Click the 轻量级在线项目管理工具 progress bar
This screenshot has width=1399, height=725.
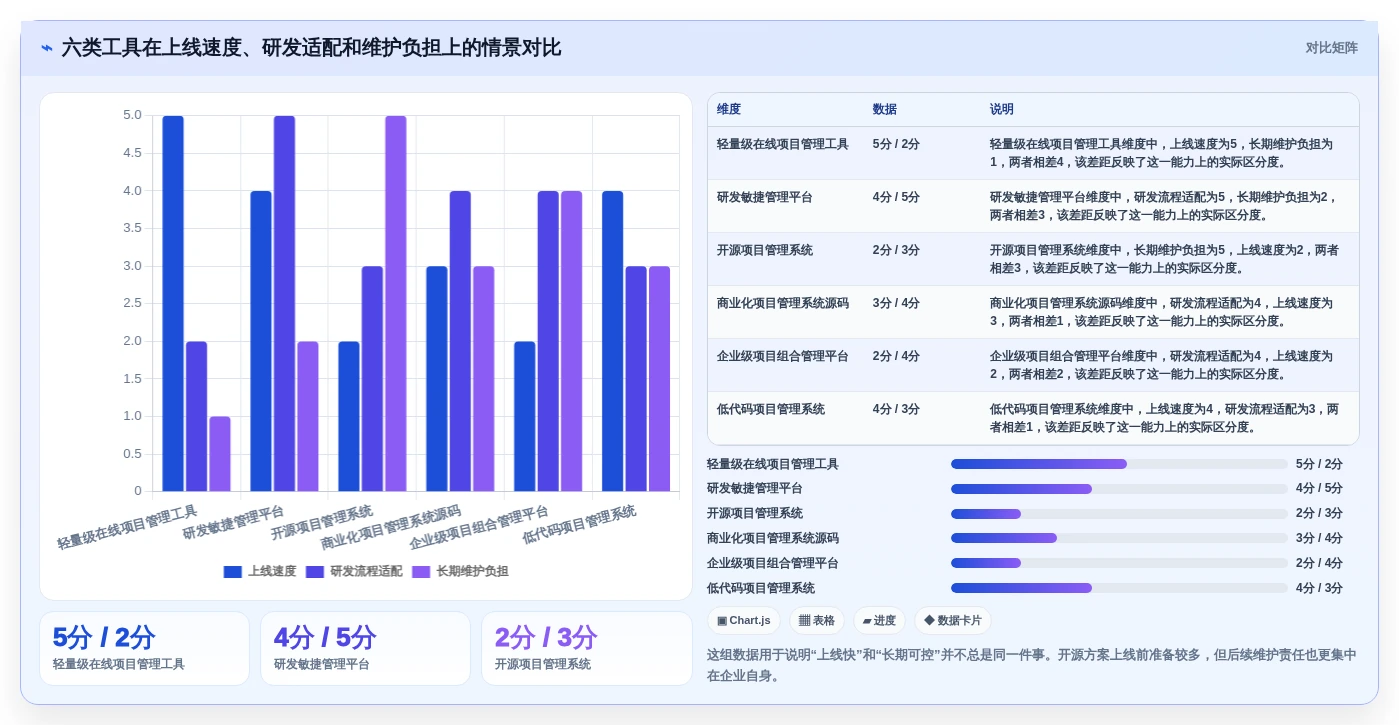click(1119, 464)
